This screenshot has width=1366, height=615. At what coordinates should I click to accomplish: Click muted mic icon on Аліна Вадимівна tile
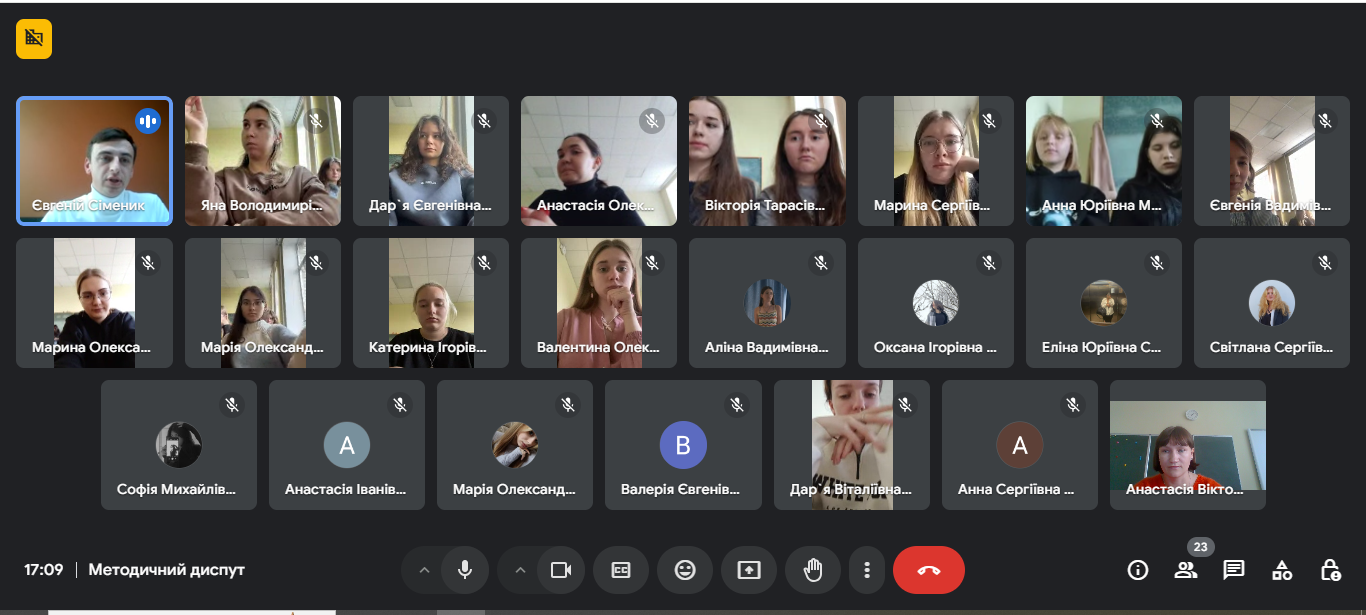[x=821, y=263]
